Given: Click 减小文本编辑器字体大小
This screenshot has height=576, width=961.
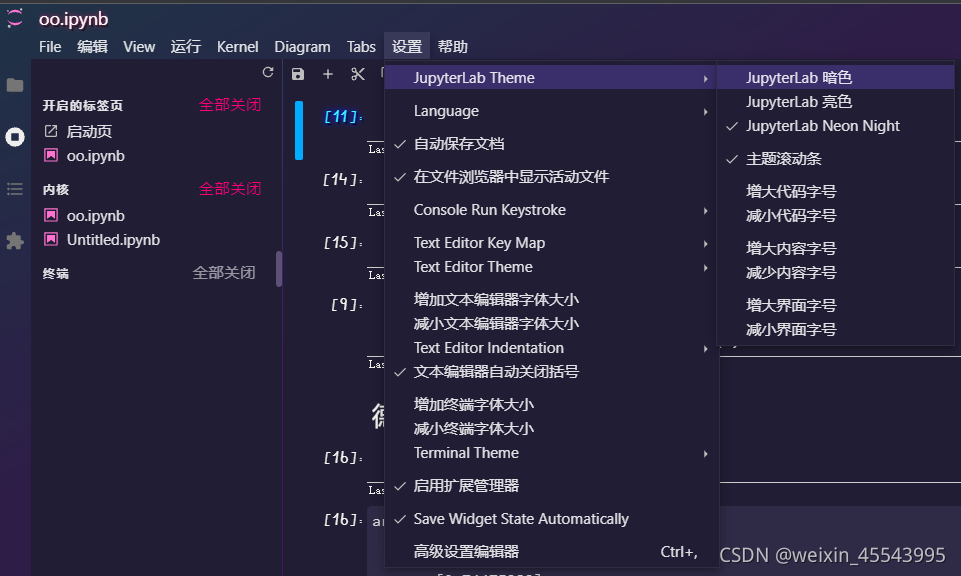Looking at the screenshot, I should click(552, 324).
